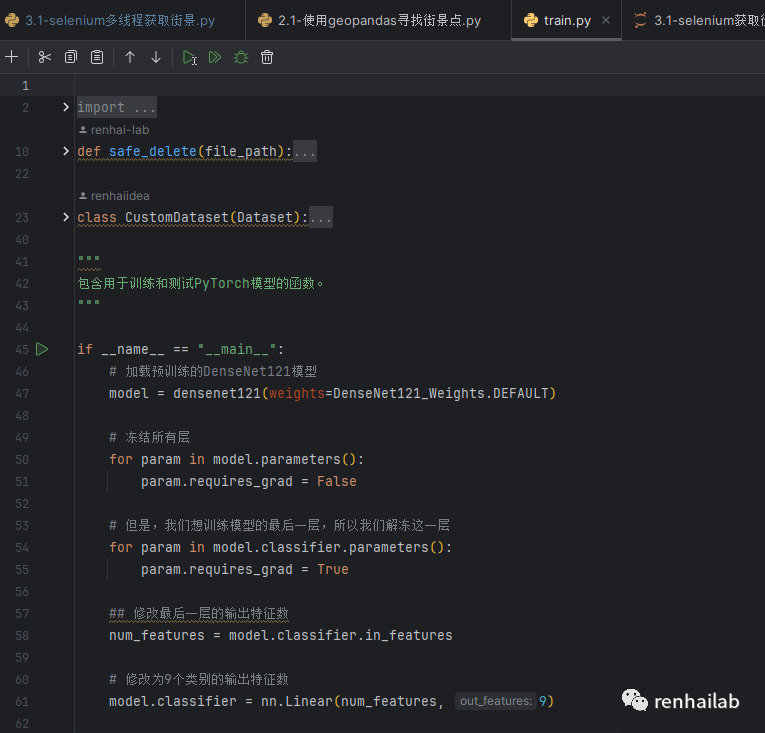The height and width of the screenshot is (733, 765).
Task: Open author hint renhaiidea
Action: point(114,196)
